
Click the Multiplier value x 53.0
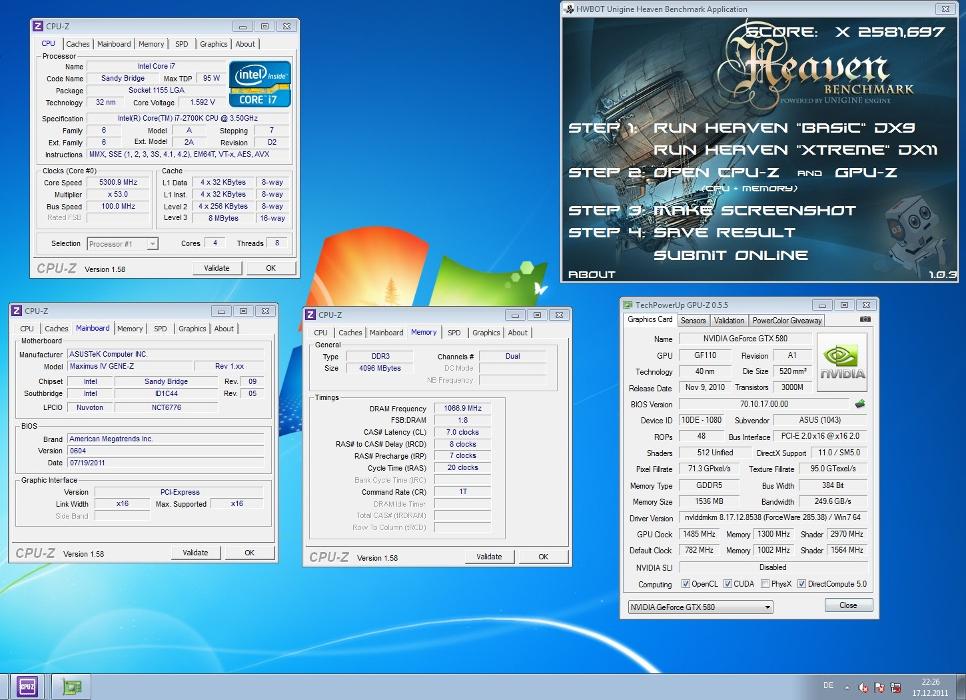point(118,194)
